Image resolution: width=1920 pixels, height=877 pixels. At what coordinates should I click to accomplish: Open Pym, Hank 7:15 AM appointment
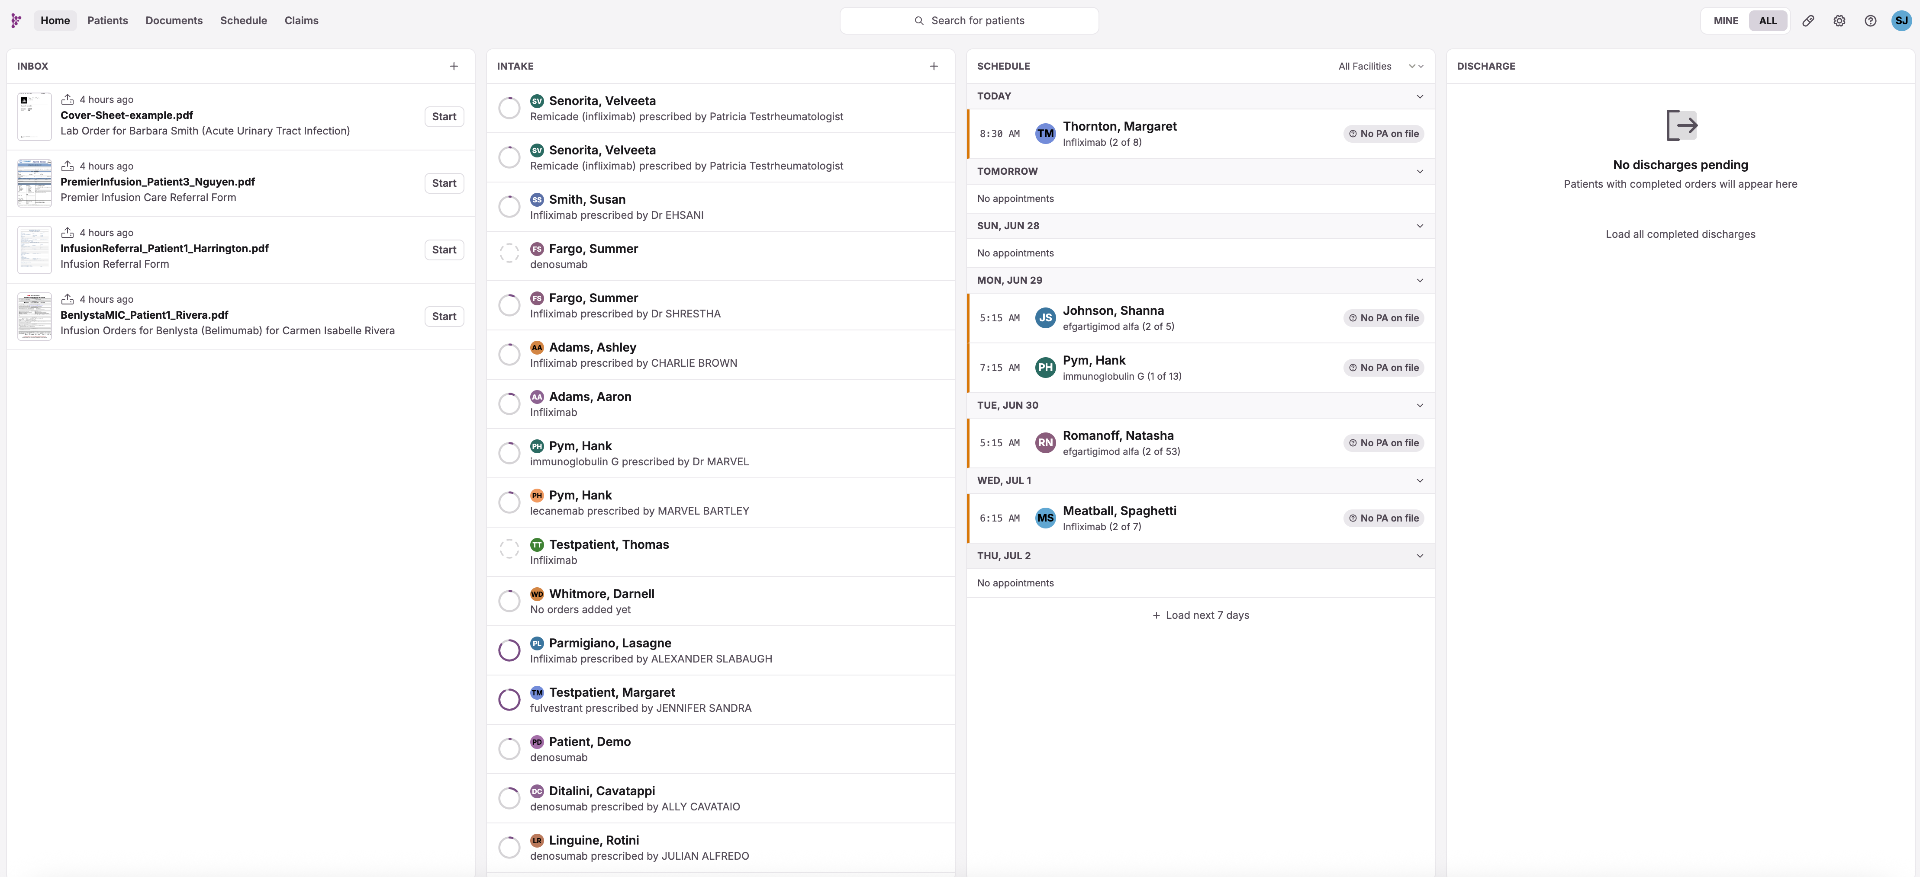coord(1200,368)
